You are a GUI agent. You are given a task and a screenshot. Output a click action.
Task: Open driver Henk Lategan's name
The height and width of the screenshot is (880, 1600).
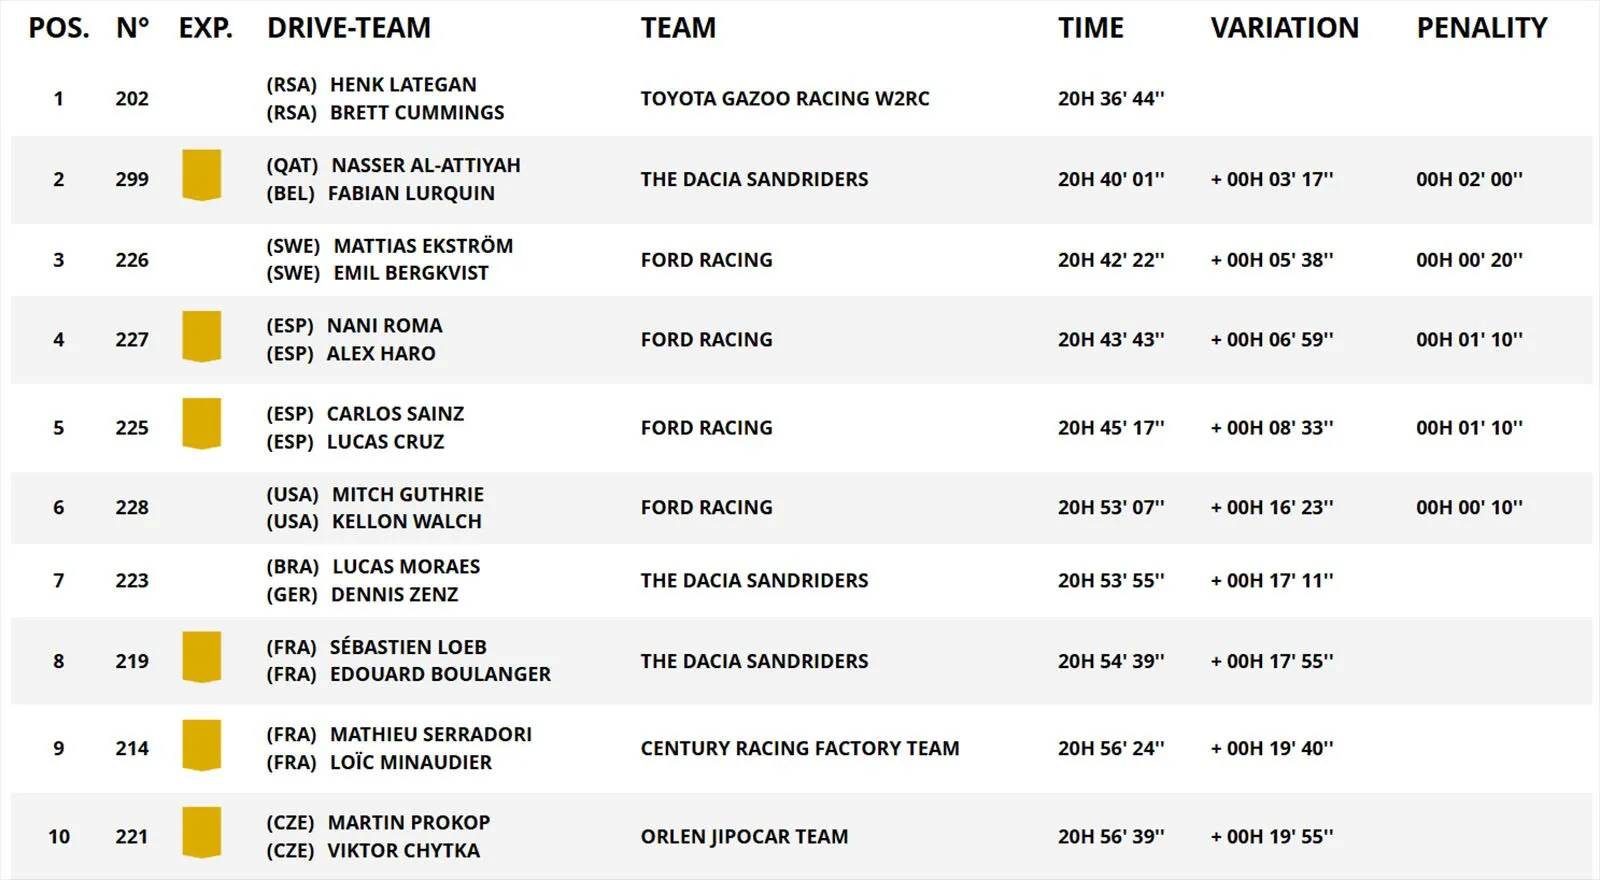(403, 85)
